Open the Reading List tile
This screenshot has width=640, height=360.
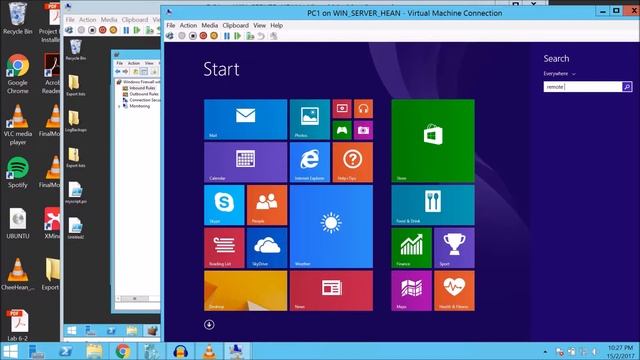[224, 248]
